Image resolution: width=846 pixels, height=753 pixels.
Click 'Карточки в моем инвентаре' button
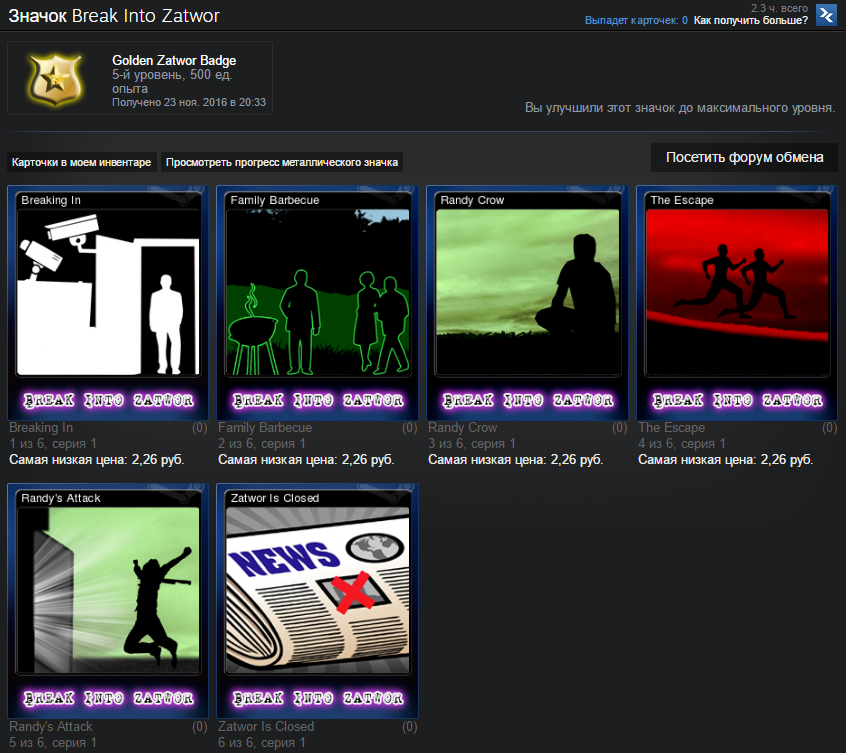(81, 162)
